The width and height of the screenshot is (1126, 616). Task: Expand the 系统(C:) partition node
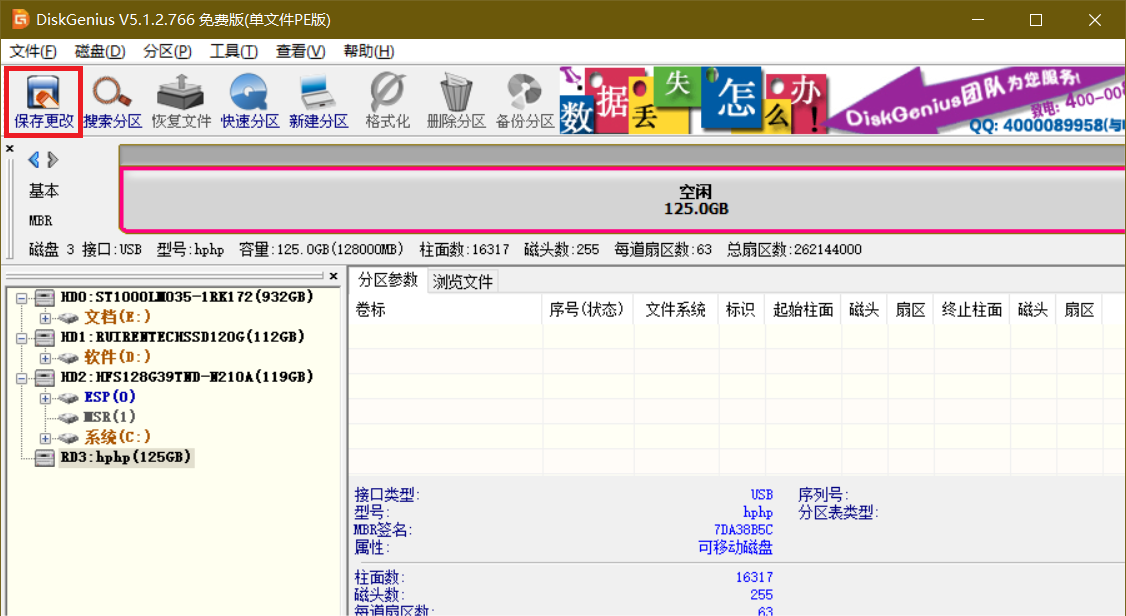[45, 438]
